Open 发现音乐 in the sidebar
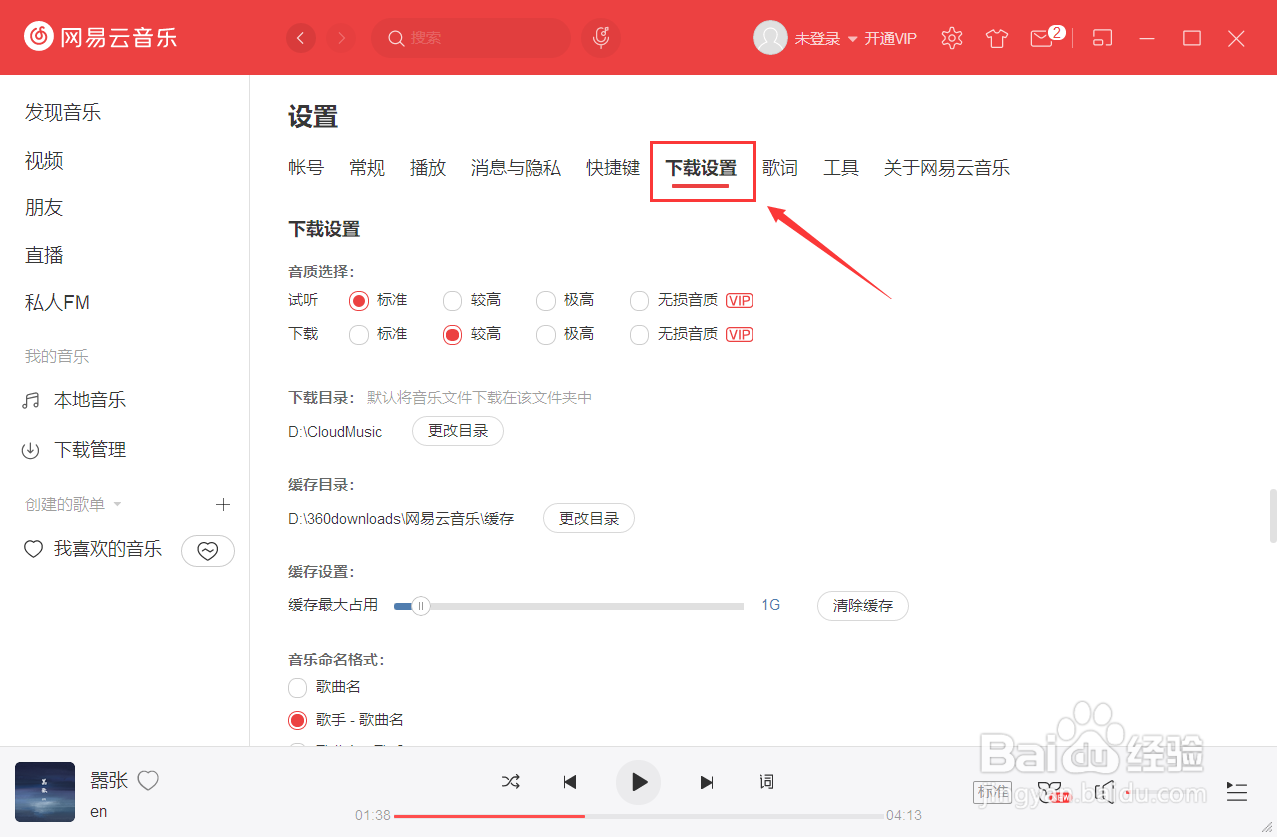1277x837 pixels. click(63, 112)
